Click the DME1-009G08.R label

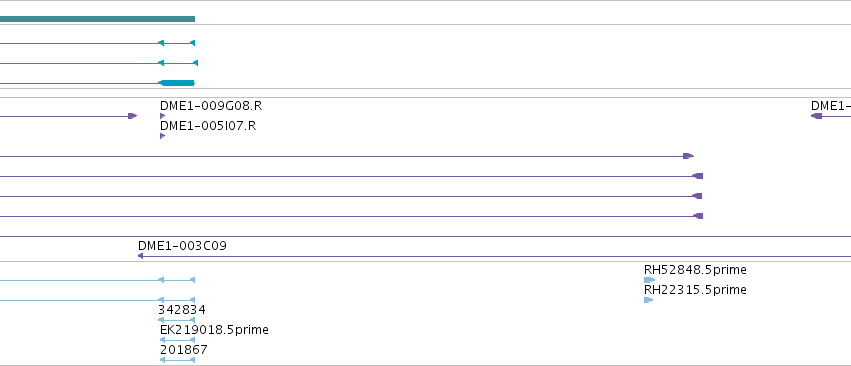211,105
